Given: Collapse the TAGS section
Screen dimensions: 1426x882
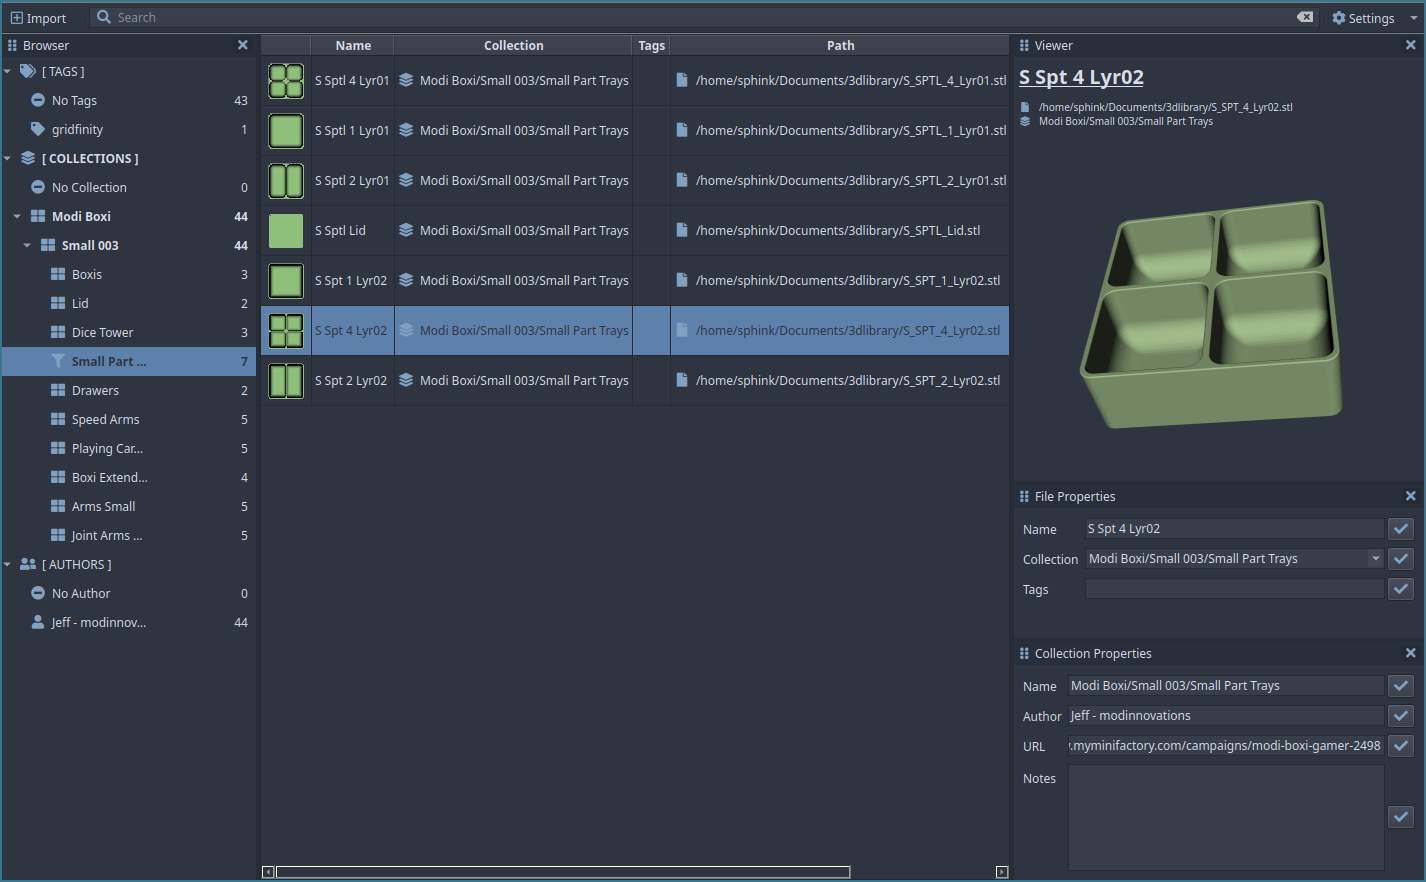Looking at the screenshot, I should 8,72.
